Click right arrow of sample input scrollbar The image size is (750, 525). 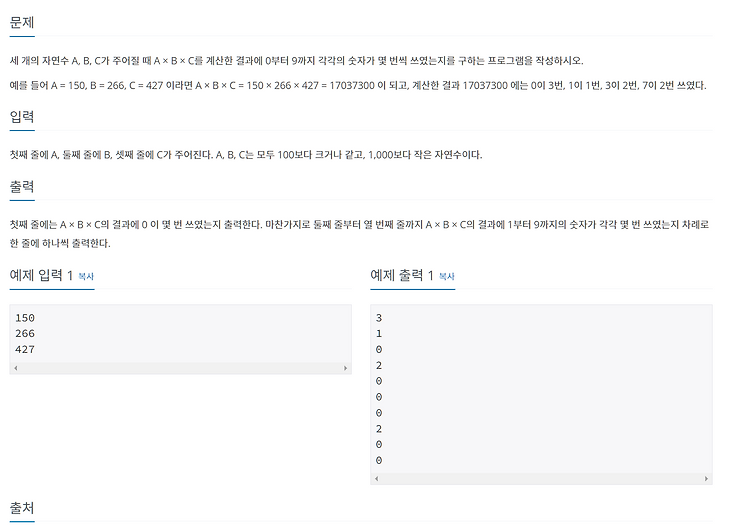(x=345, y=368)
